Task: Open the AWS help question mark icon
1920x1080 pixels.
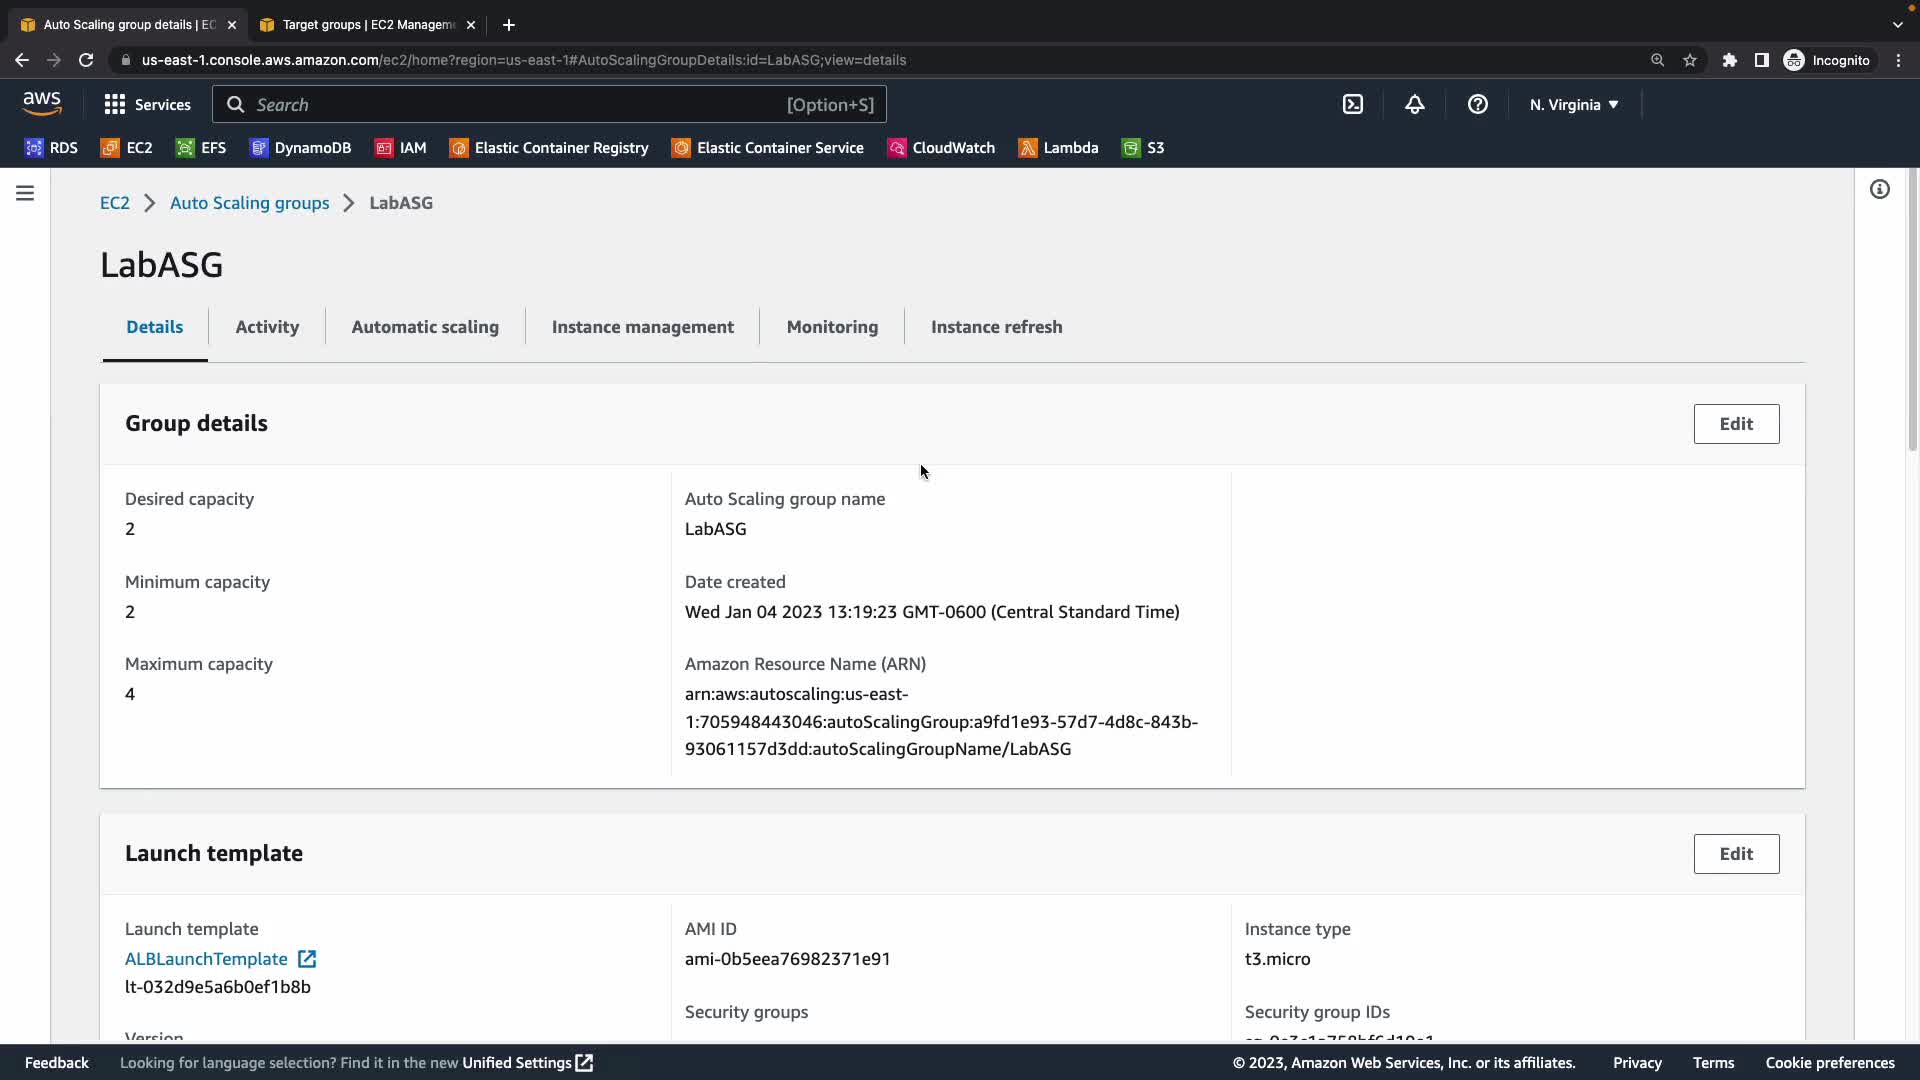Action: 1477,104
